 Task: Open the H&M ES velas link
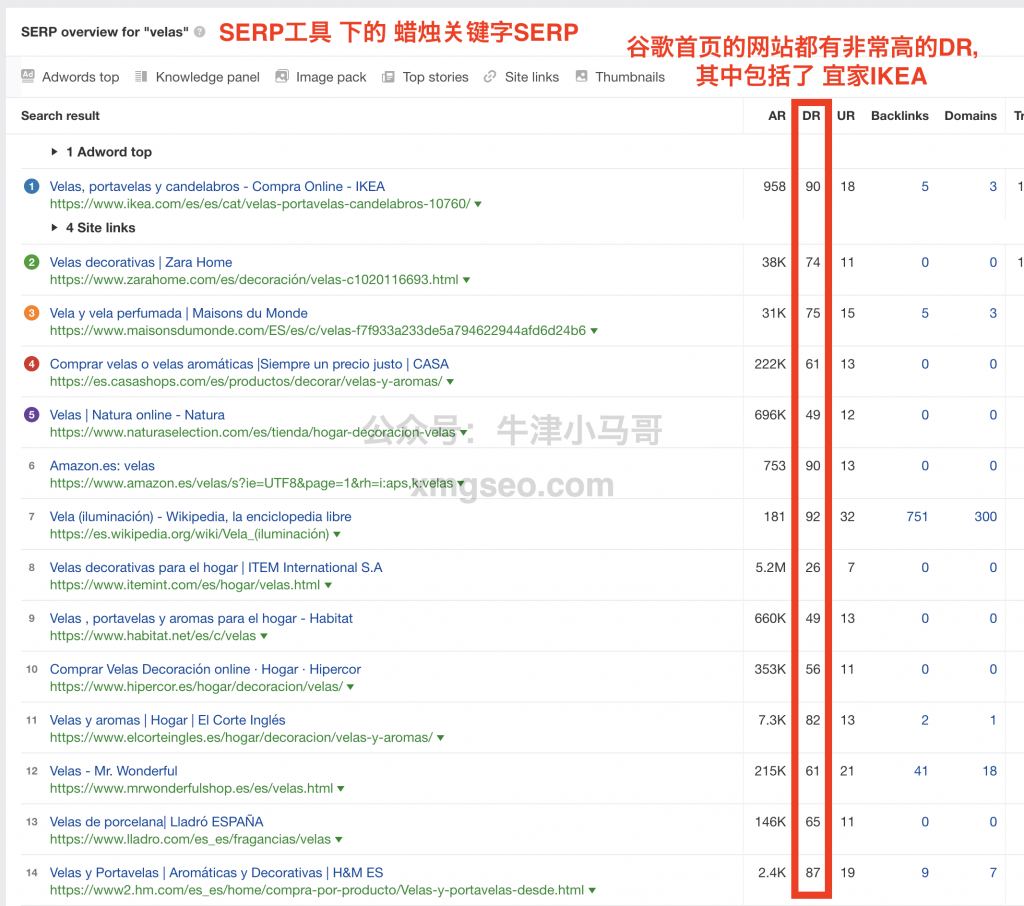point(217,873)
